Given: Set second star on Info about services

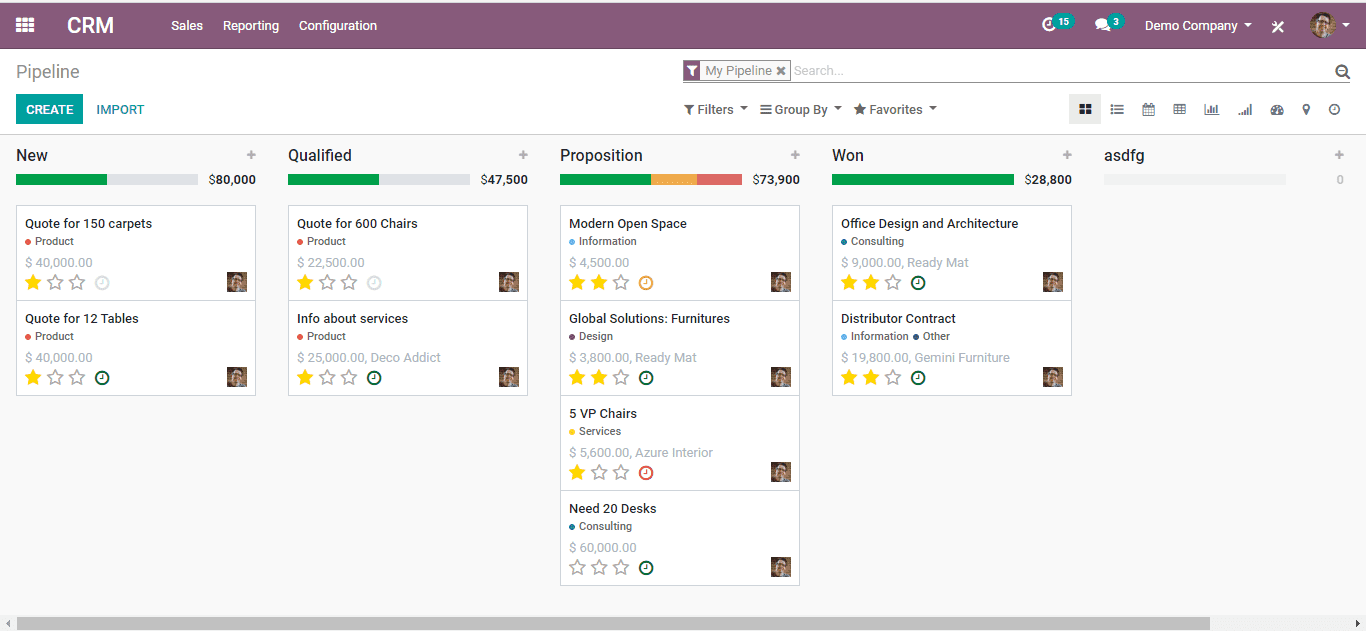Looking at the screenshot, I should (327, 378).
